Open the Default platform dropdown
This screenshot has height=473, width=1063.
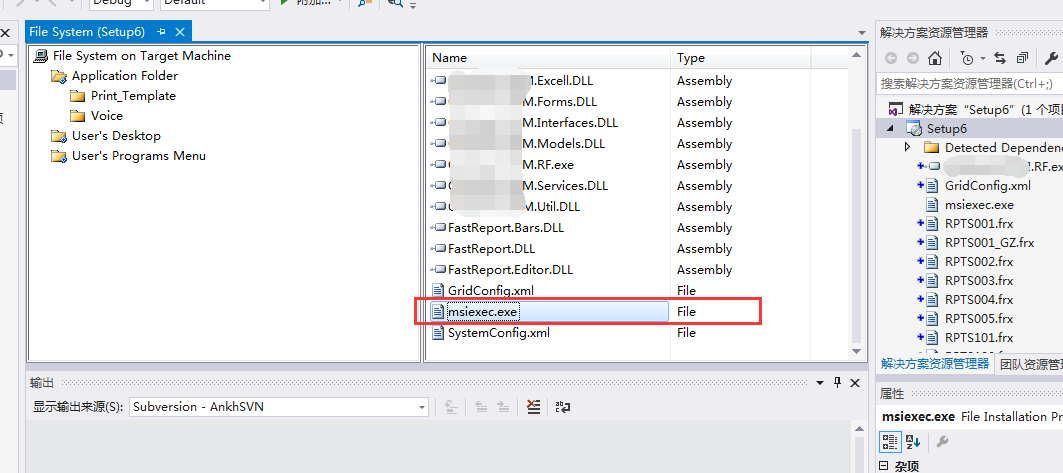coord(215,3)
